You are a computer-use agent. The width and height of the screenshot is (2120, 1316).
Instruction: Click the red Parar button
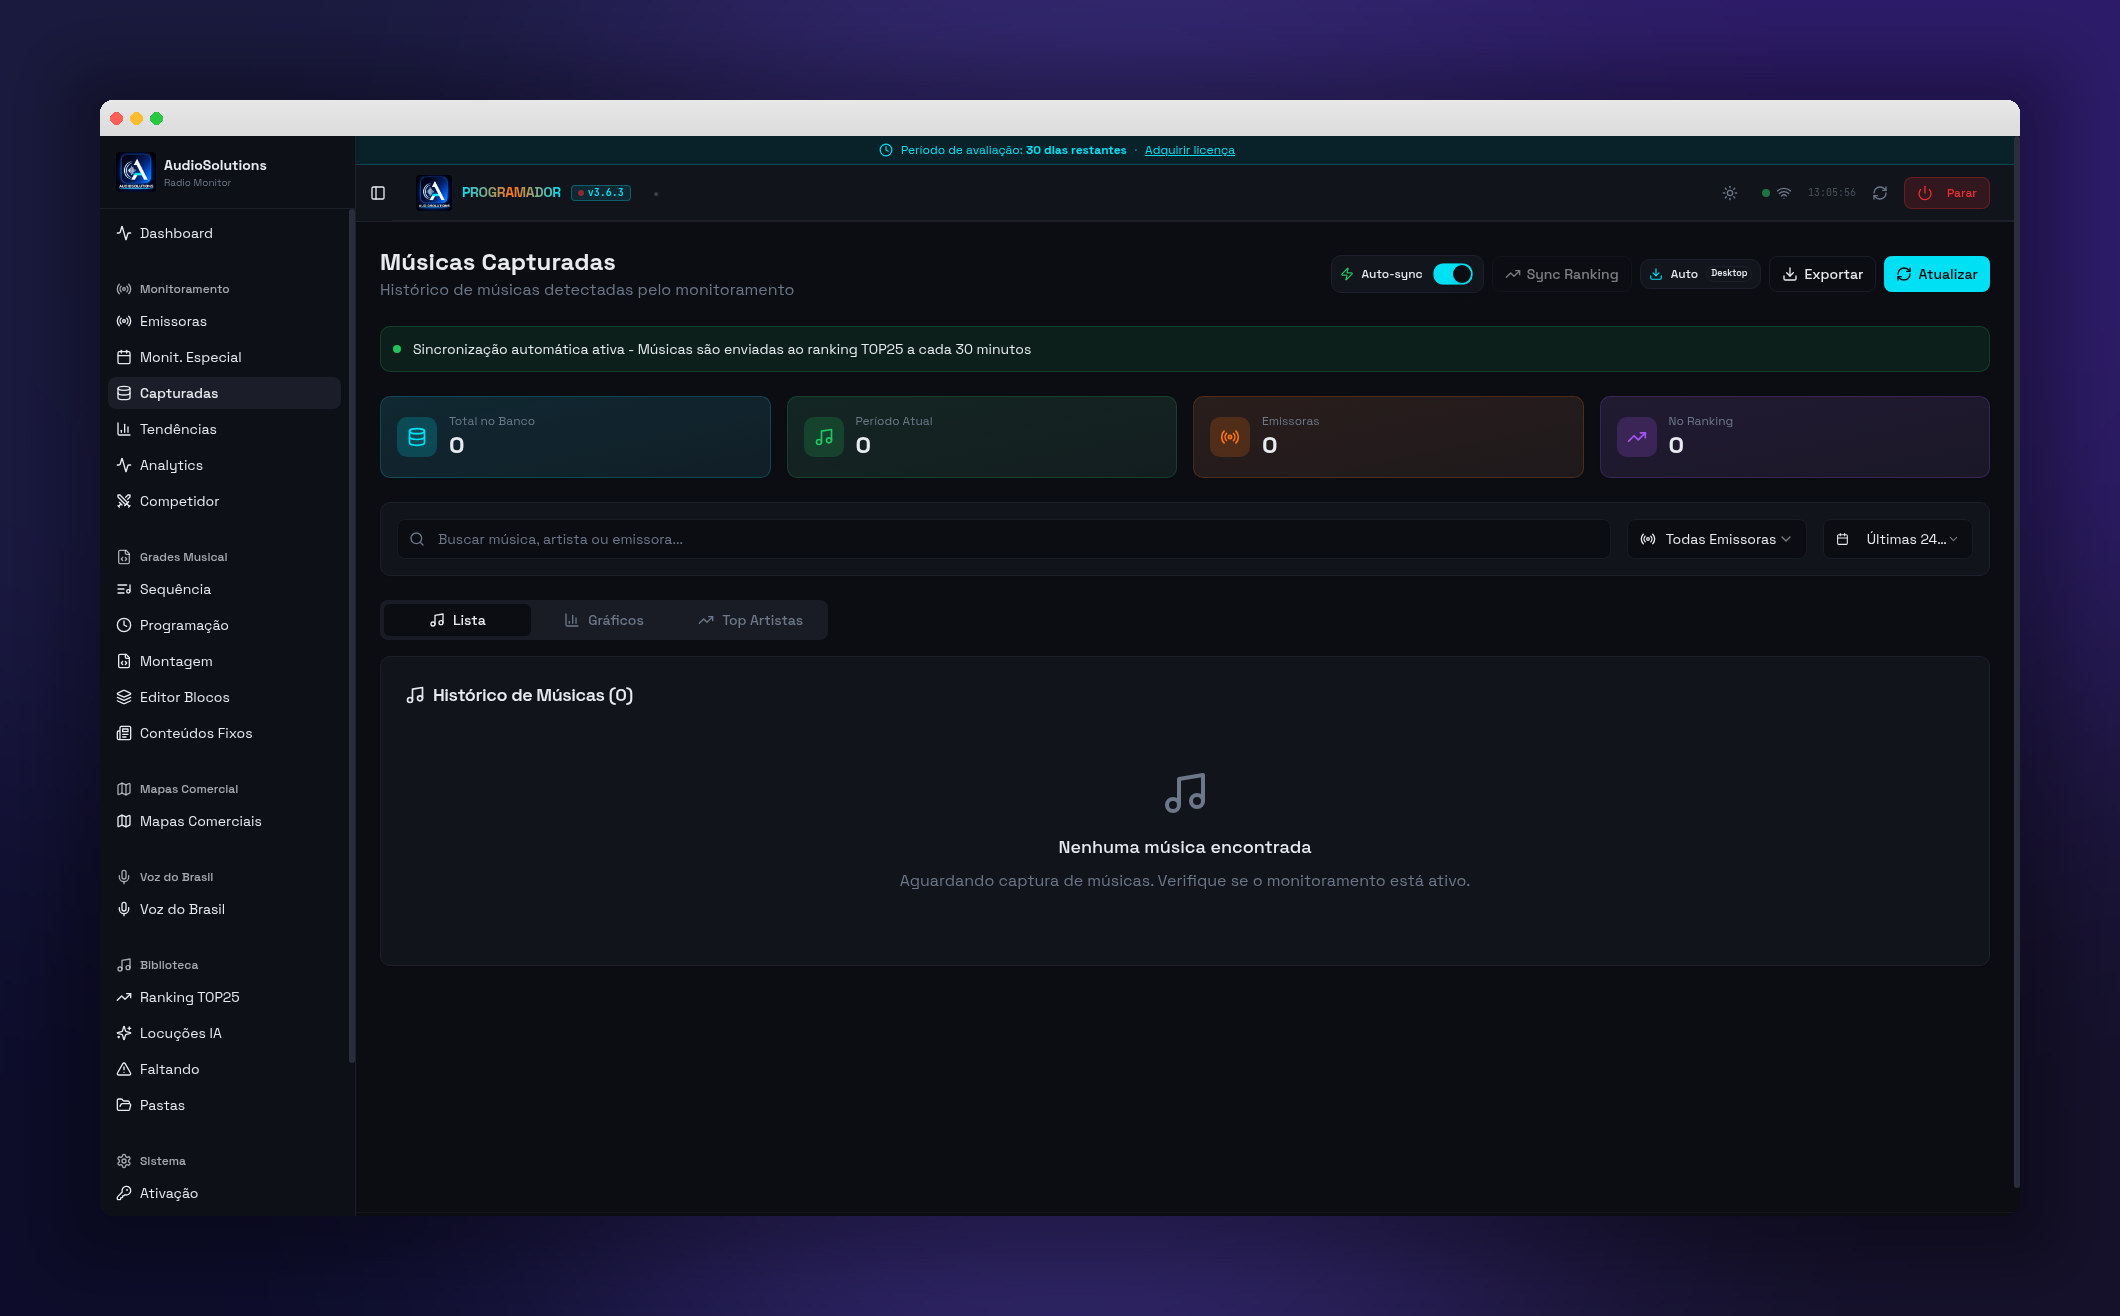[1946, 193]
